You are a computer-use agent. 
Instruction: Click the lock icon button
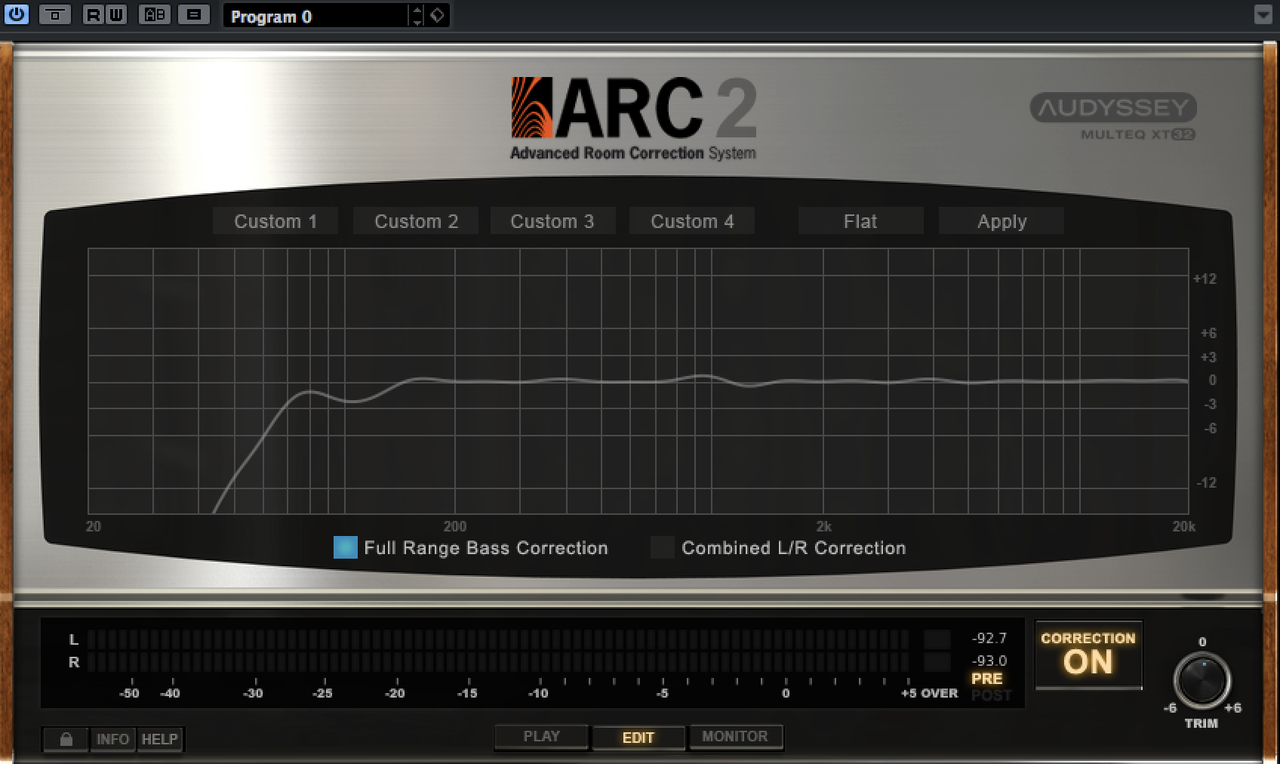(66, 739)
